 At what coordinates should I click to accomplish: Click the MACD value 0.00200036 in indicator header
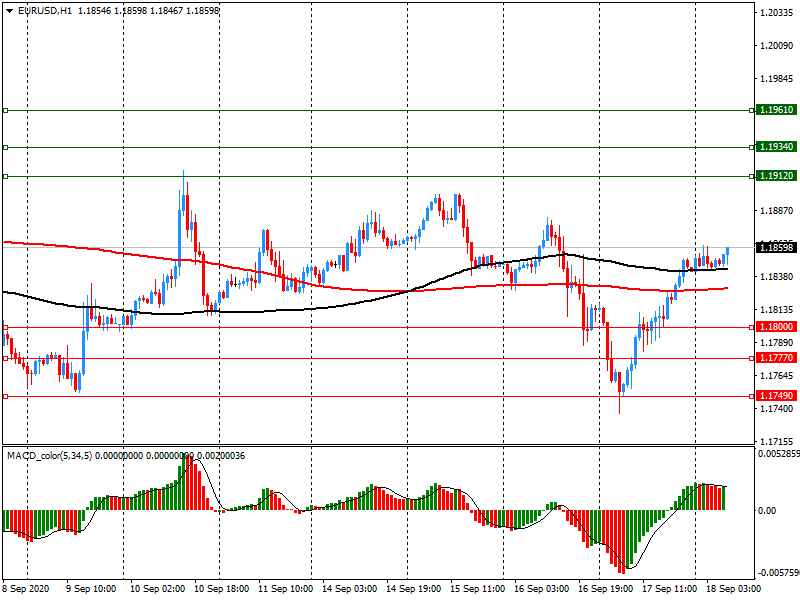(221, 456)
